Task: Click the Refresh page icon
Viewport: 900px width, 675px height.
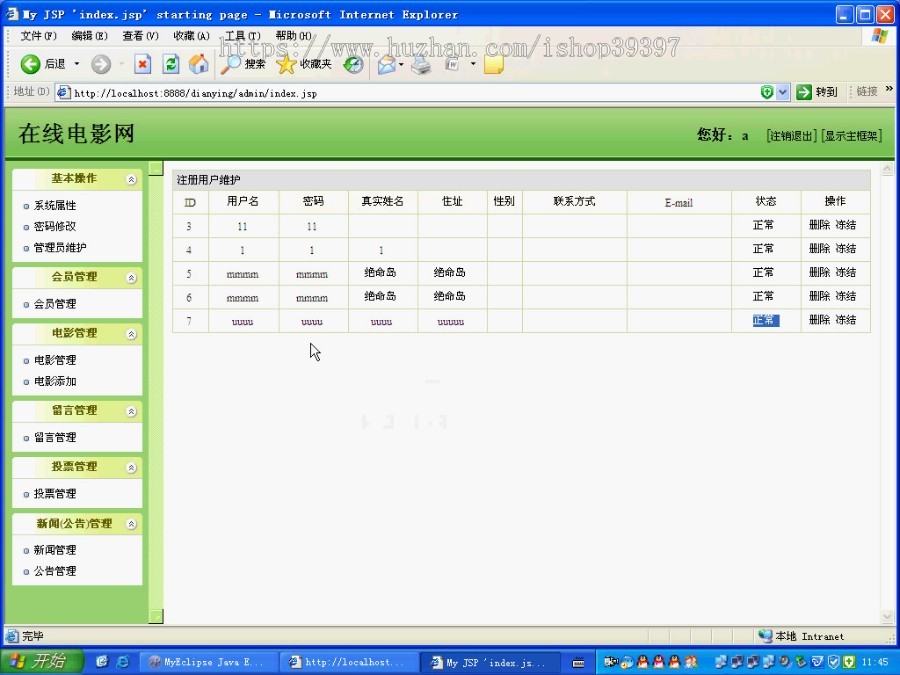Action: [x=170, y=64]
